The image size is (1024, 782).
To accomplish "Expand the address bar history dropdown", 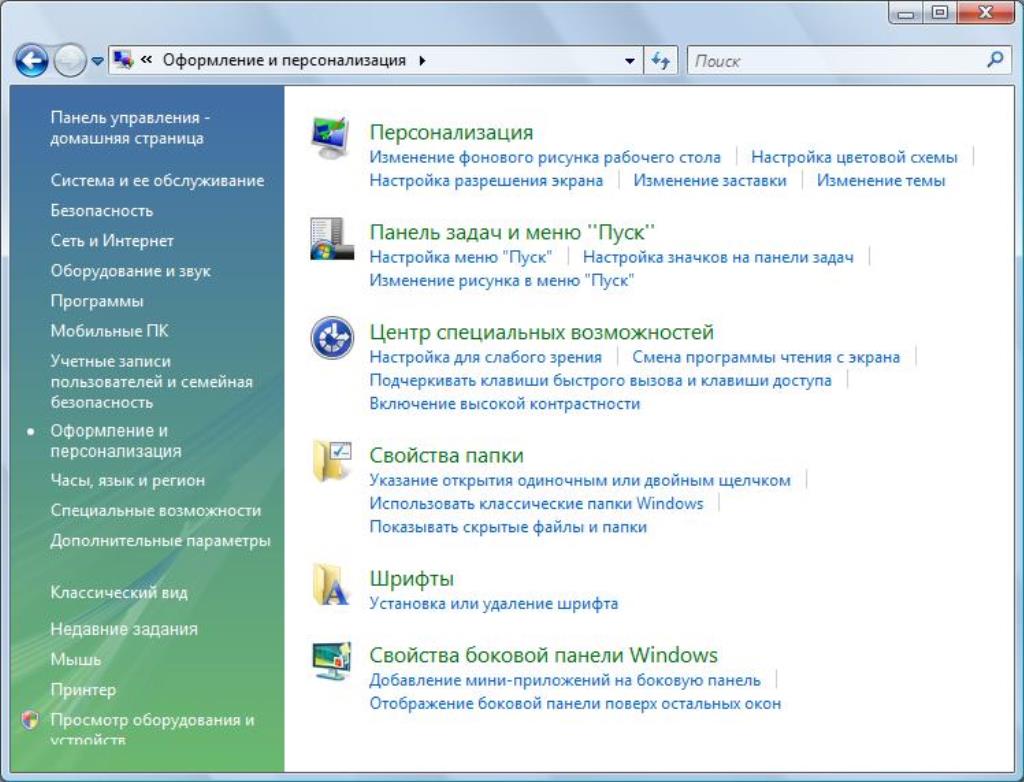I will click(x=630, y=61).
